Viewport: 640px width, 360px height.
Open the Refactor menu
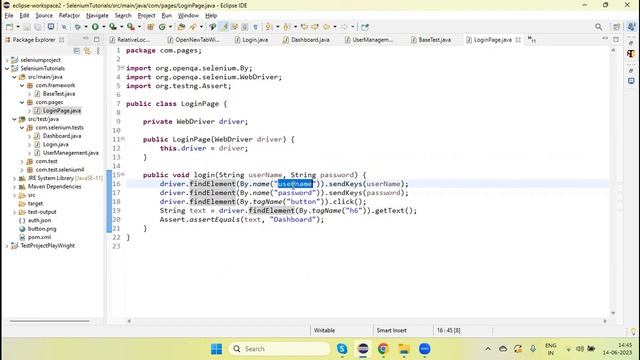pyautogui.click(x=69, y=16)
